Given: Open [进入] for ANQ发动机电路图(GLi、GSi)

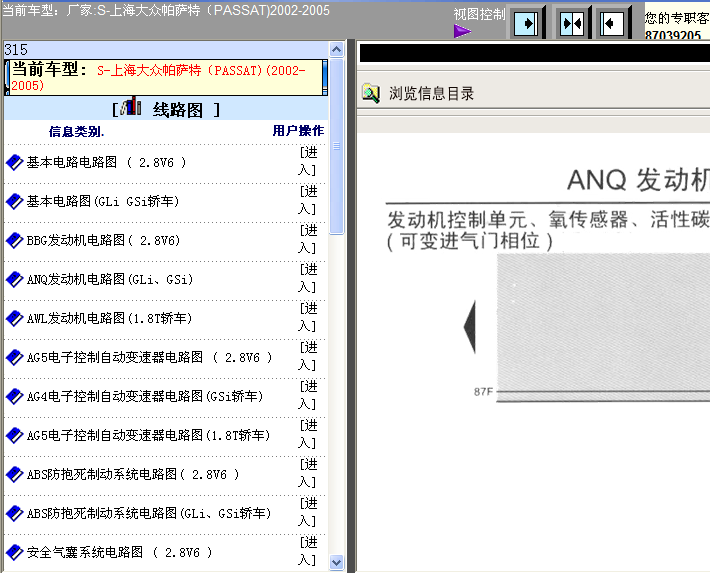Looking at the screenshot, I should 308,278.
